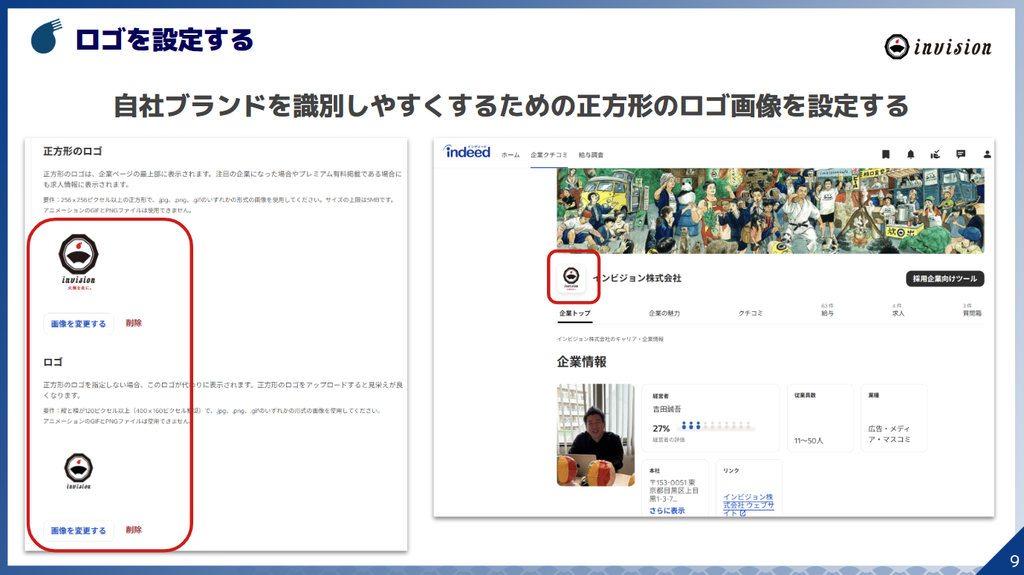Click company logo beside インビジョン株式会社
The image size is (1024, 575).
coord(571,277)
